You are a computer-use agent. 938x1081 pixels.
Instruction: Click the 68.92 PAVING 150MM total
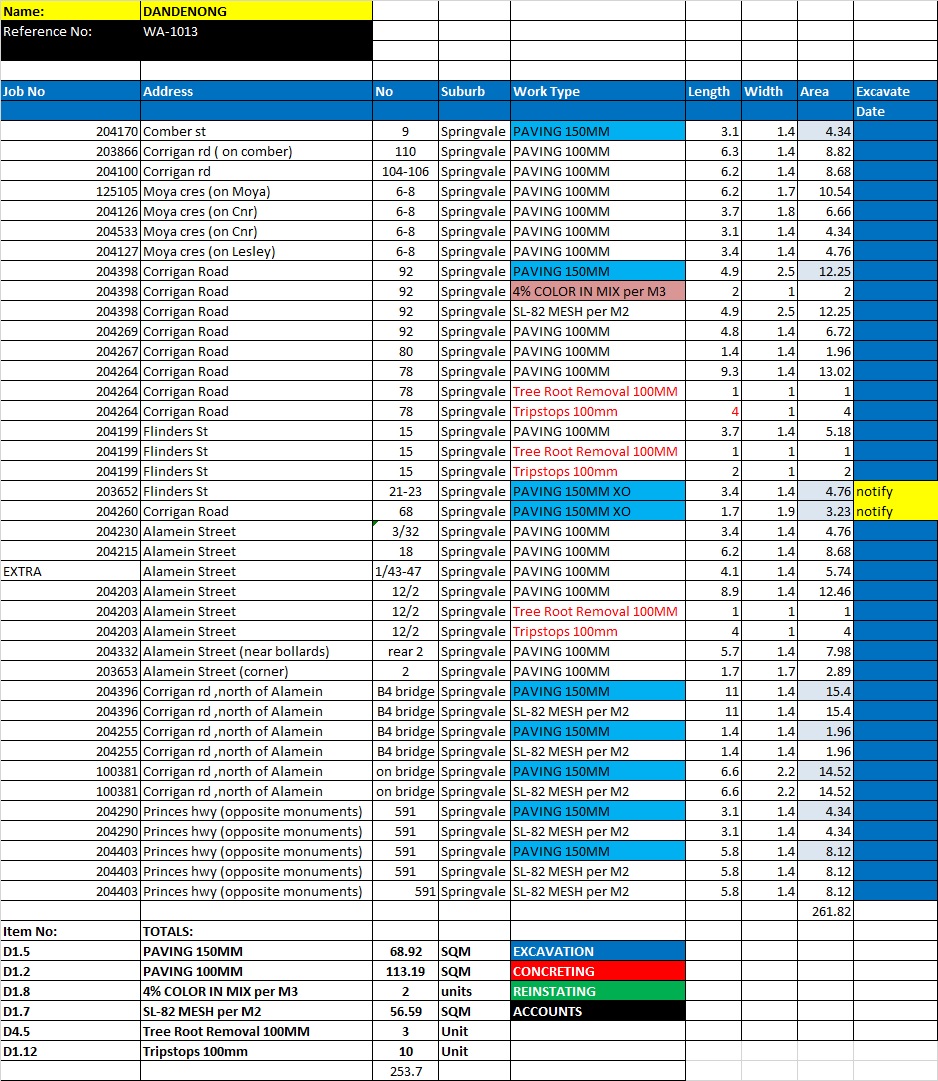[x=405, y=951]
